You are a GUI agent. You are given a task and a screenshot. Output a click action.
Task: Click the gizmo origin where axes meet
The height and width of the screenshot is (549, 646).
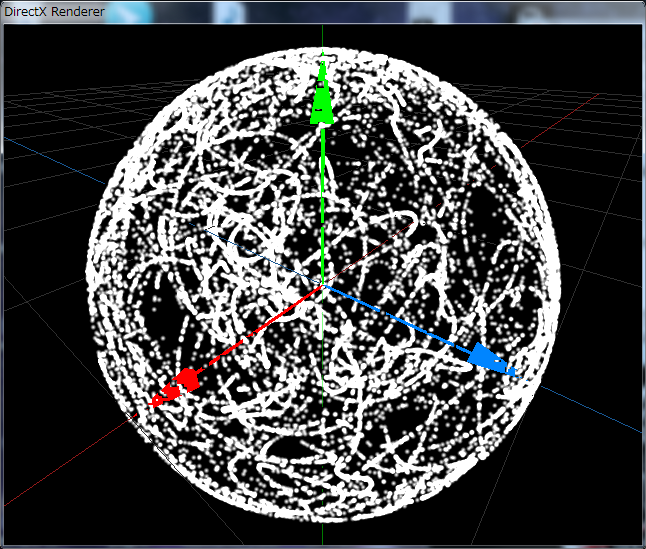tap(323, 287)
